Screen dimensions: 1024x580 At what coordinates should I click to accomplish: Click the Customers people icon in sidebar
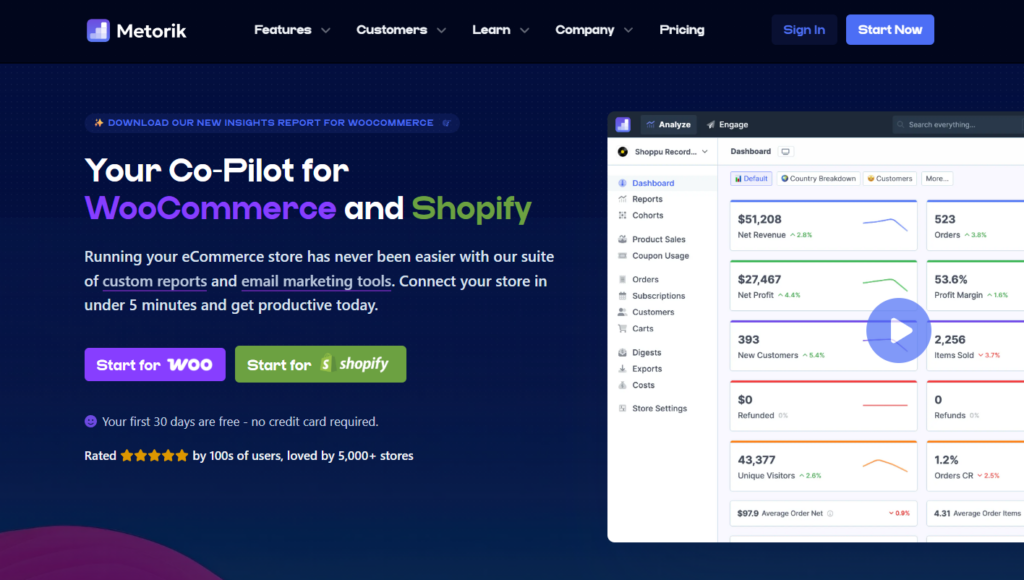tap(622, 312)
